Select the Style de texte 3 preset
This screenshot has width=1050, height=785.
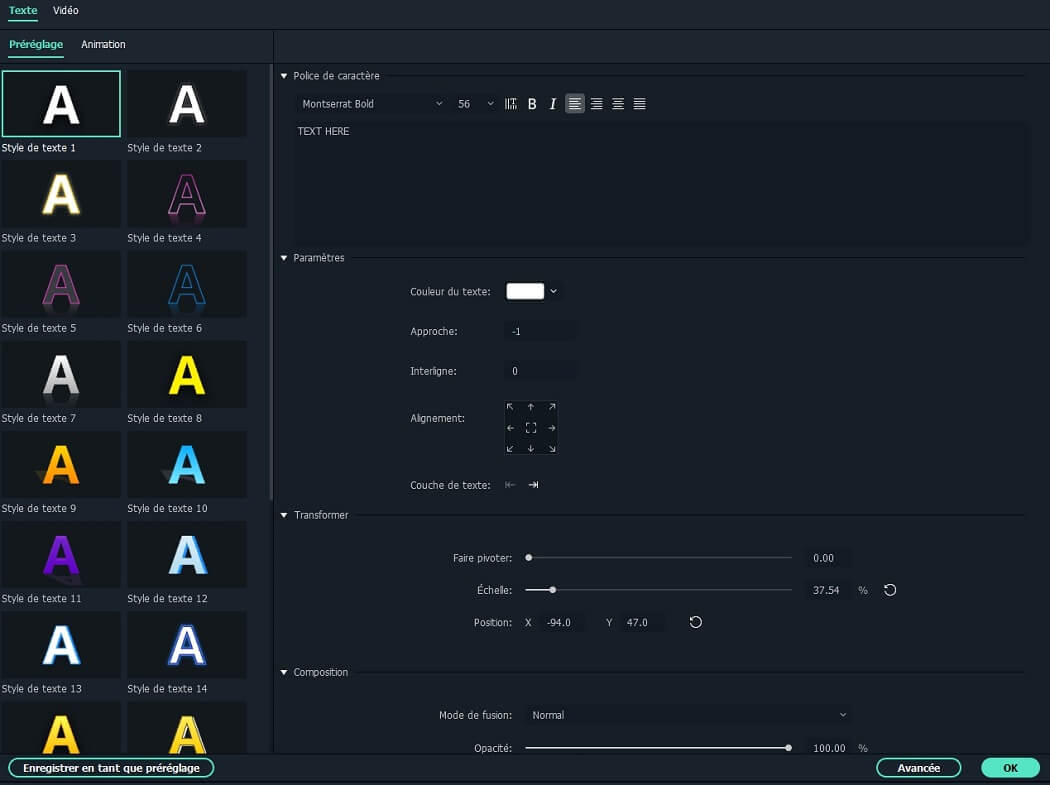tap(61, 194)
